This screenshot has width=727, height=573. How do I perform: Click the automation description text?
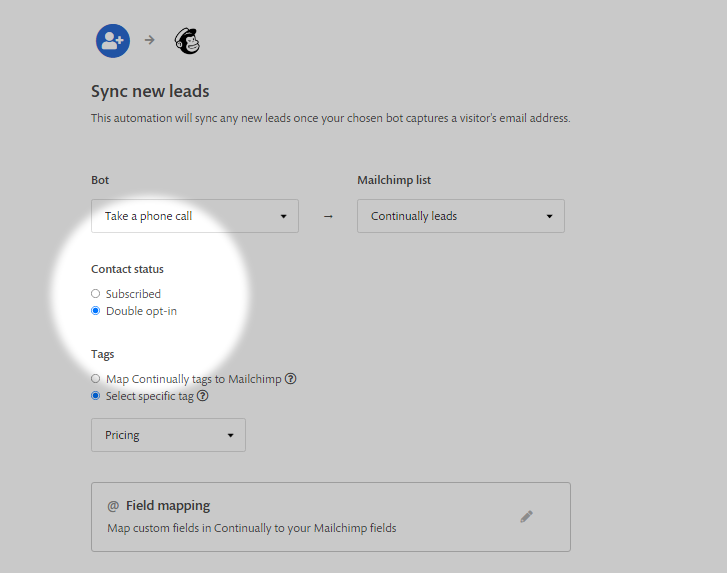point(331,118)
